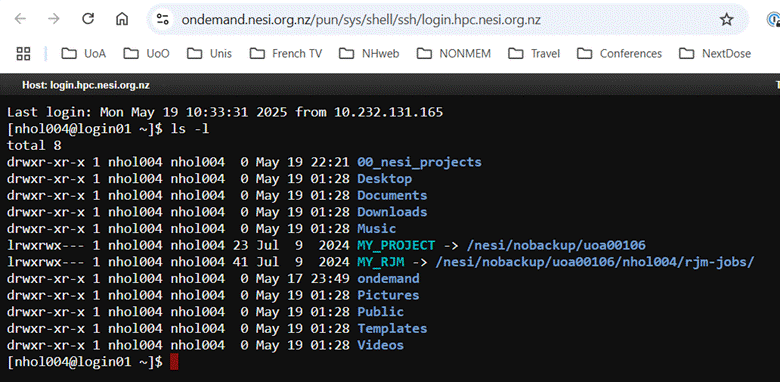Viewport: 780px width, 382px height.
Task: Go to the browser home page icon
Action: [x=122, y=19]
